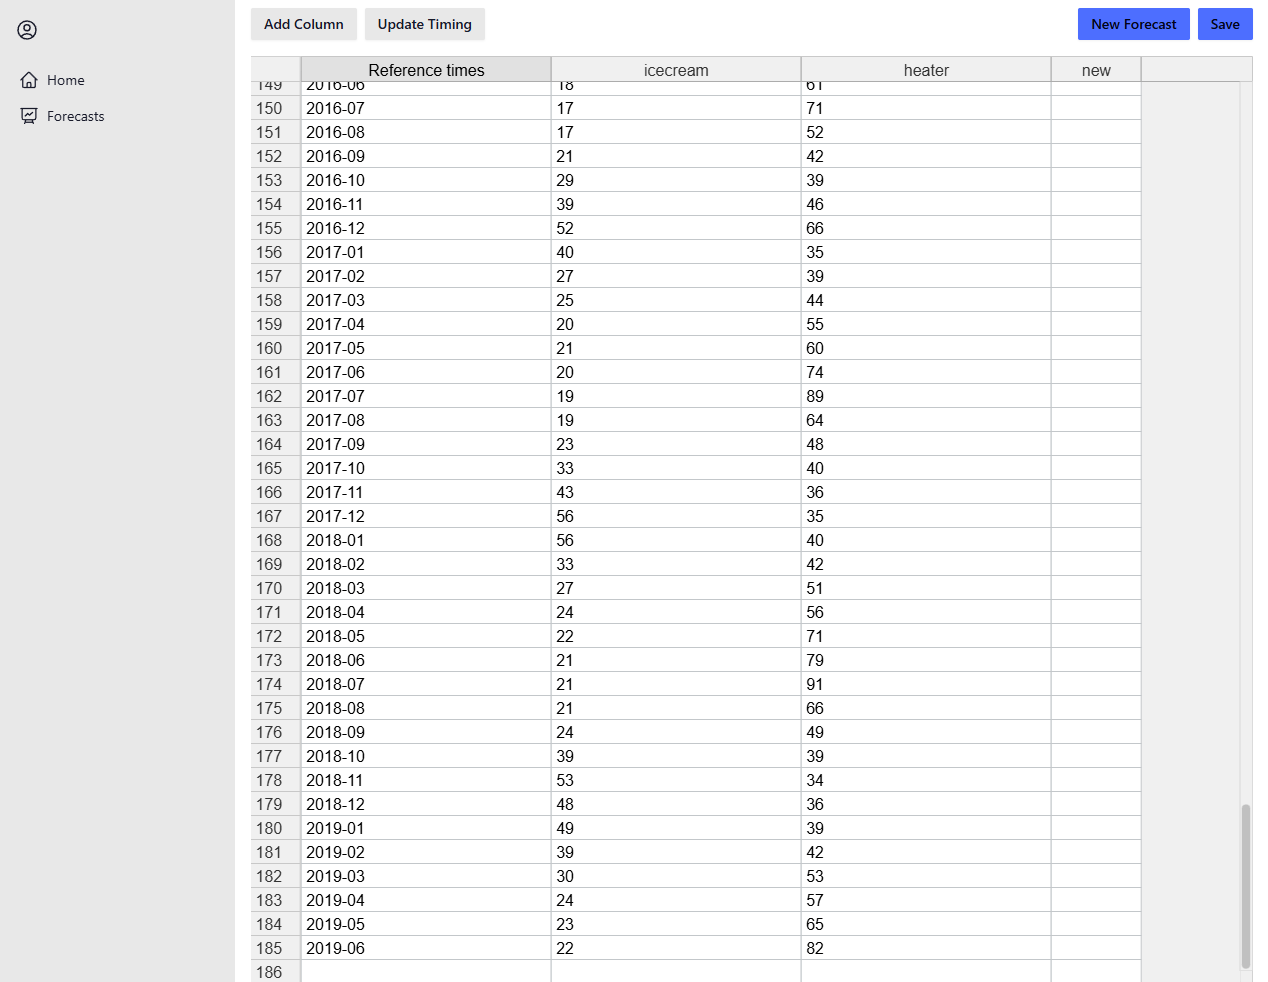Click the 2018-04 reference time cell
The image size is (1268, 982).
426,612
